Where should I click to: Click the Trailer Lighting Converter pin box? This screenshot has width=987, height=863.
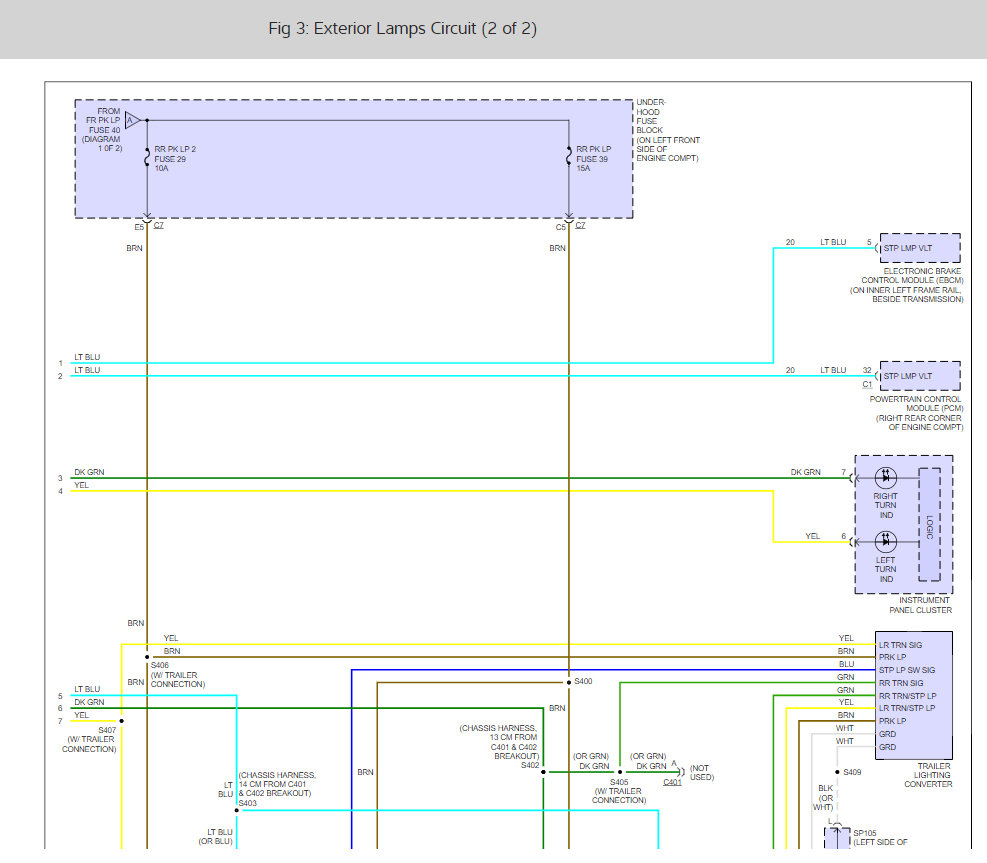pos(913,695)
